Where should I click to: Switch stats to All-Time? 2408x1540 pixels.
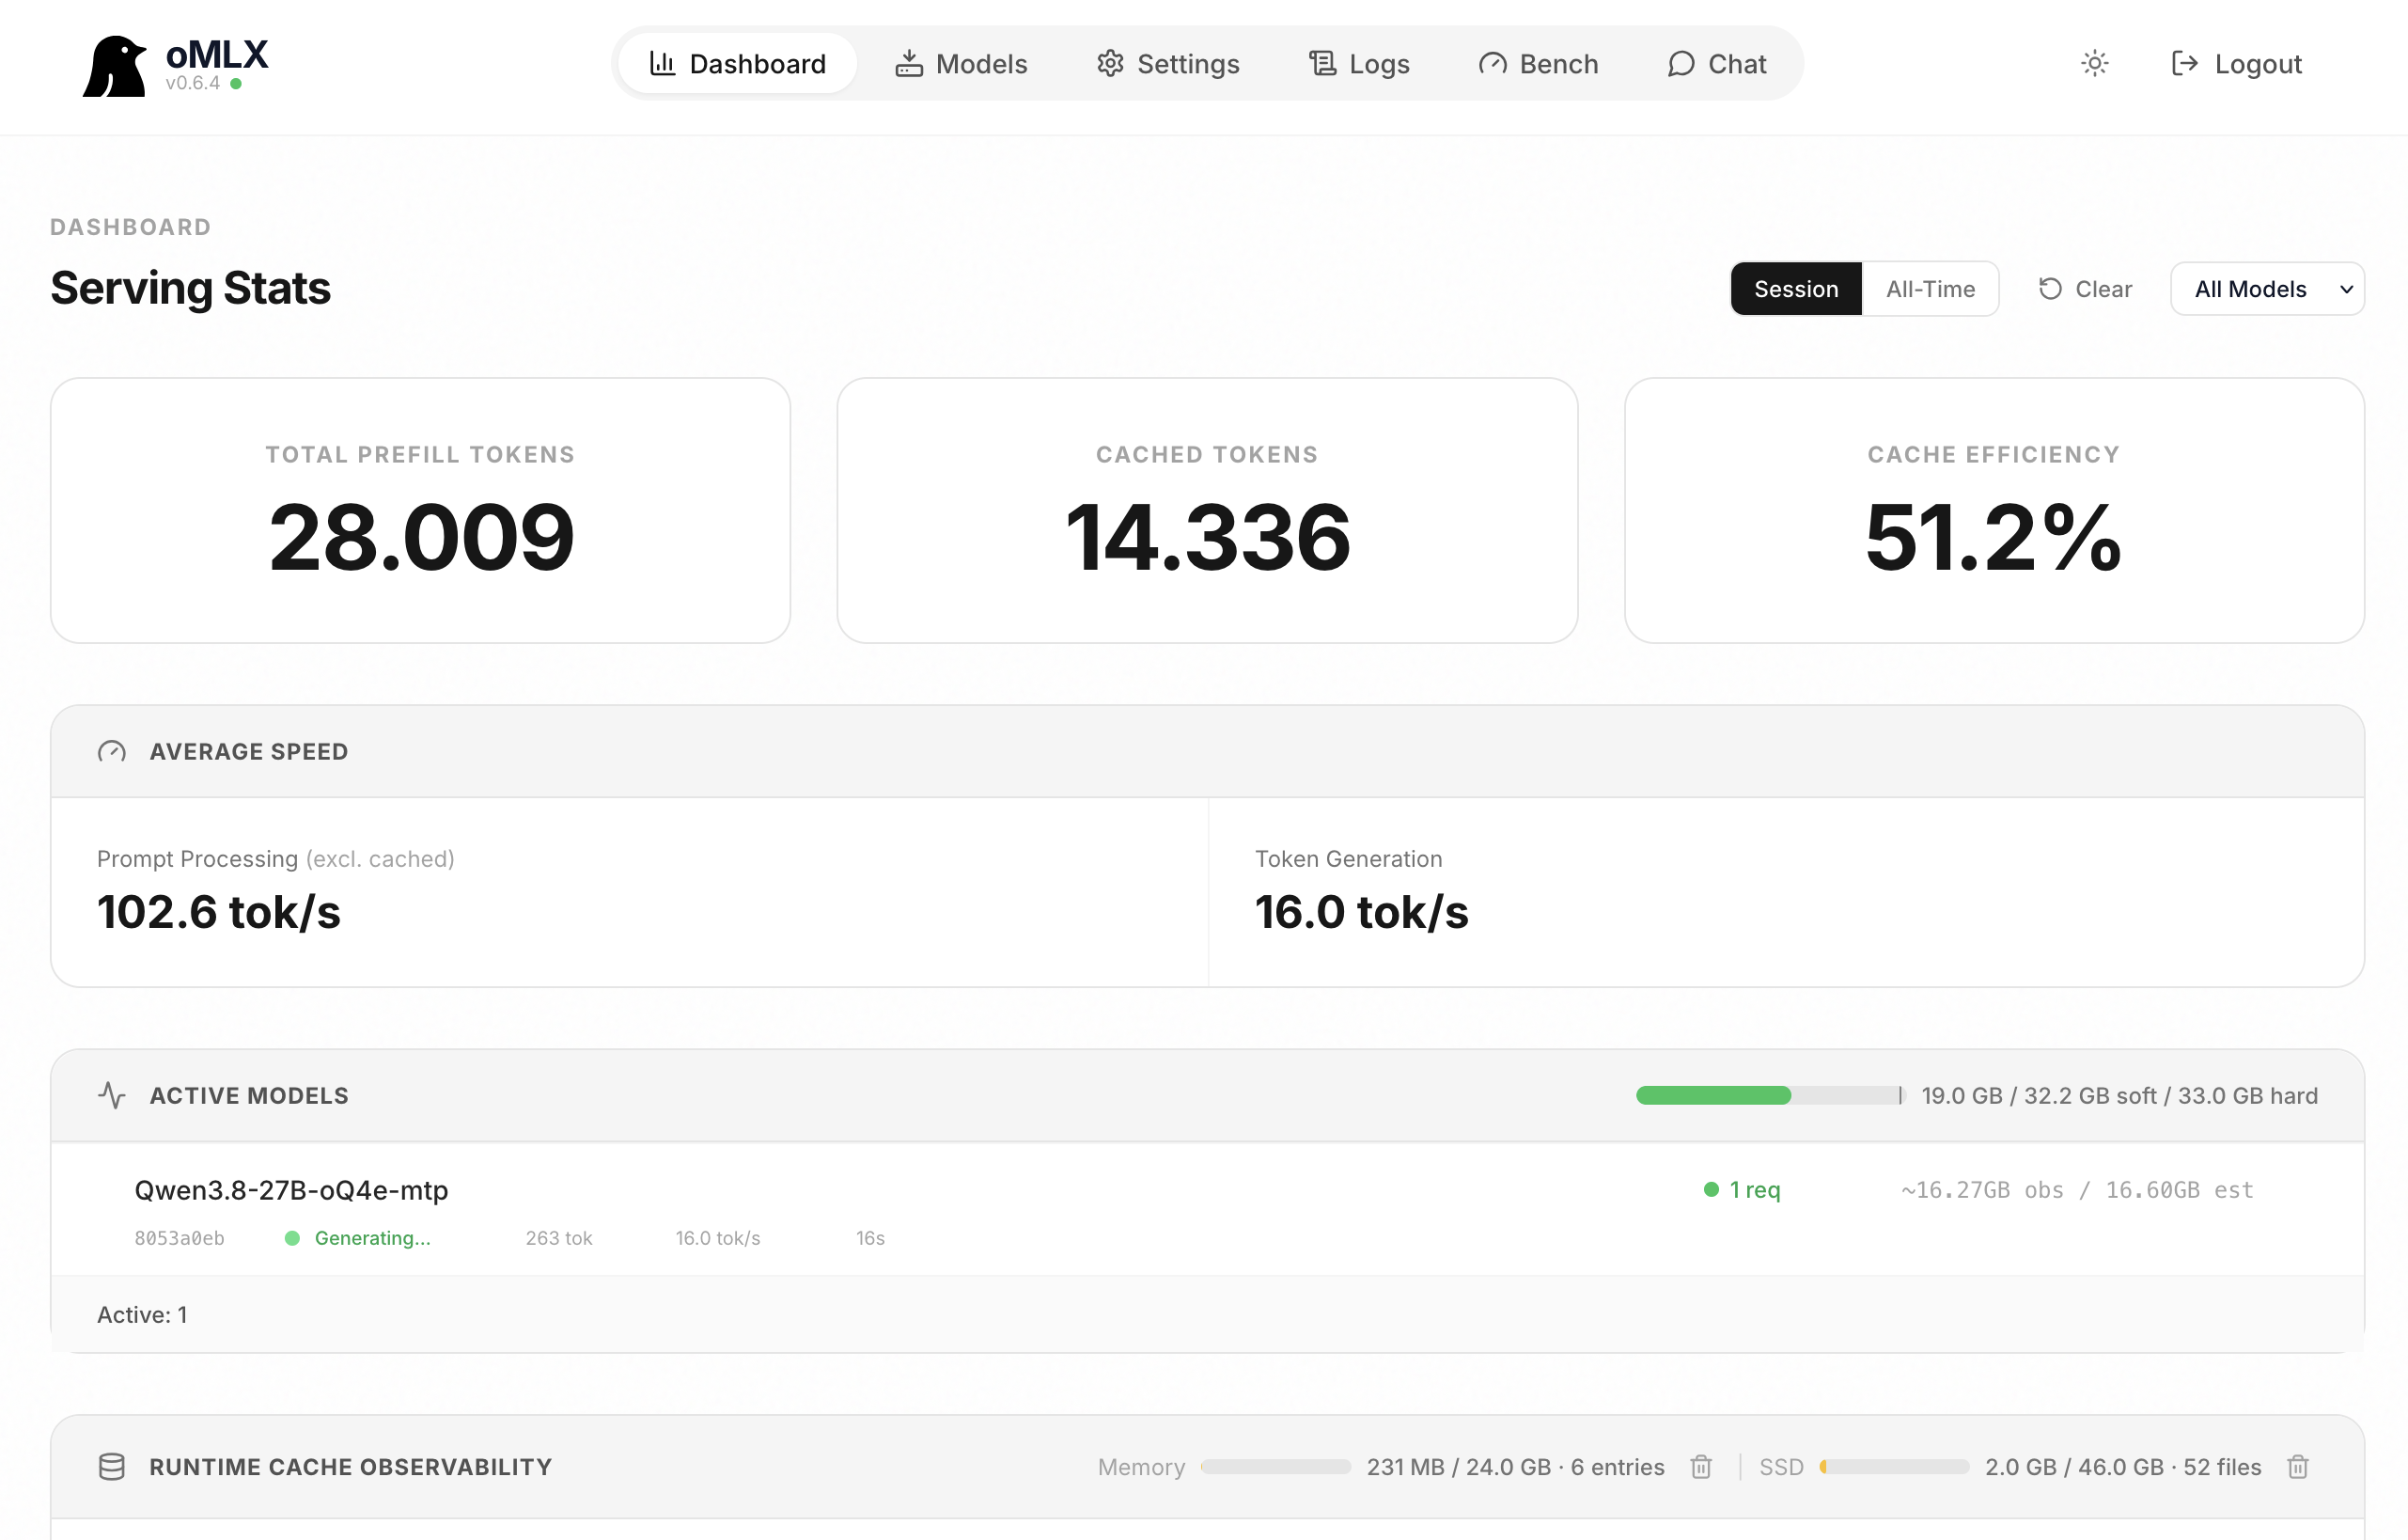1930,289
